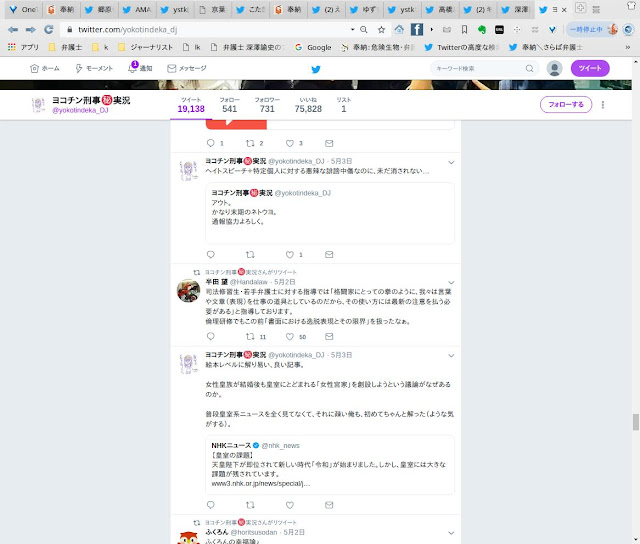Viewport: 640px width, 544px height.
Task: Reply to the ヘイトスピーチ tweet
Action: (211, 255)
